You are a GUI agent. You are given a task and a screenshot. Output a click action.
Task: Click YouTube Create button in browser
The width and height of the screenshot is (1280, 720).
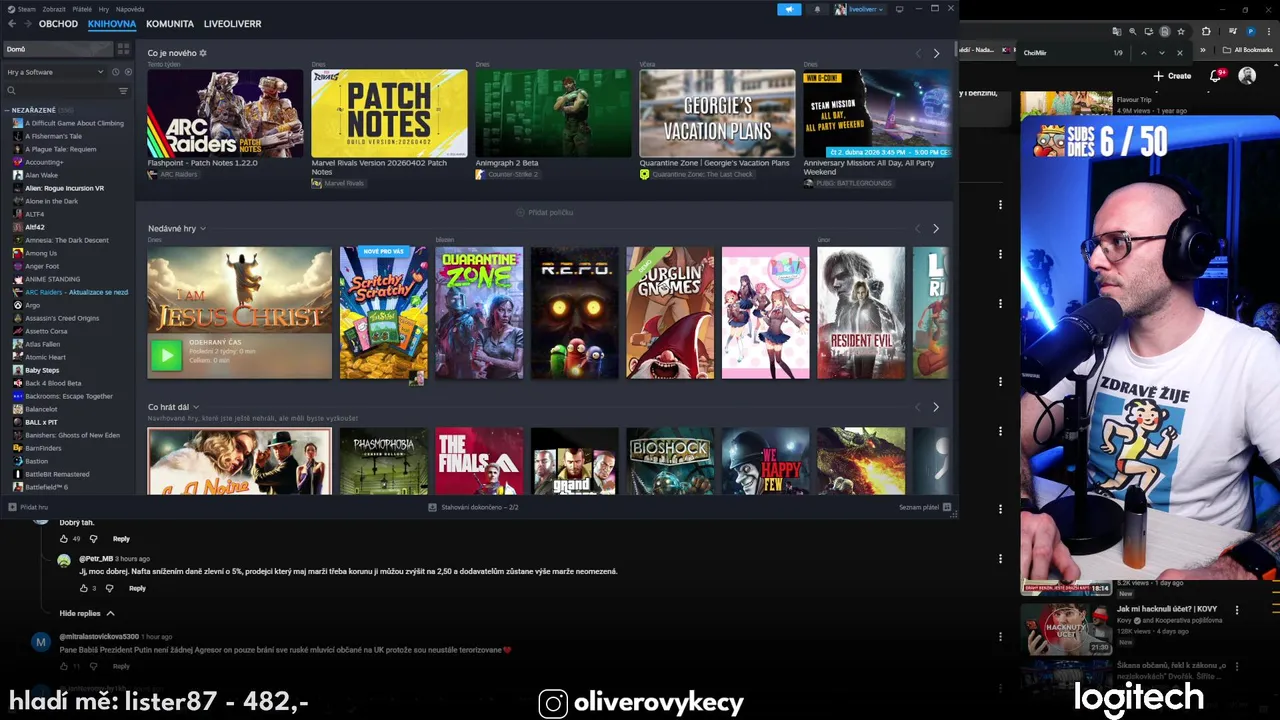[x=1172, y=76]
